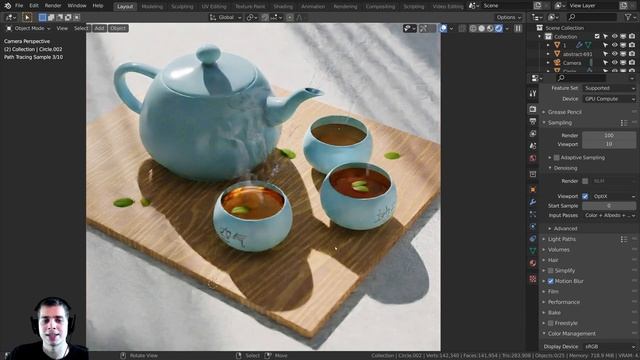The image size is (640, 360).
Task: Open the File menu
Action: click(19, 6)
